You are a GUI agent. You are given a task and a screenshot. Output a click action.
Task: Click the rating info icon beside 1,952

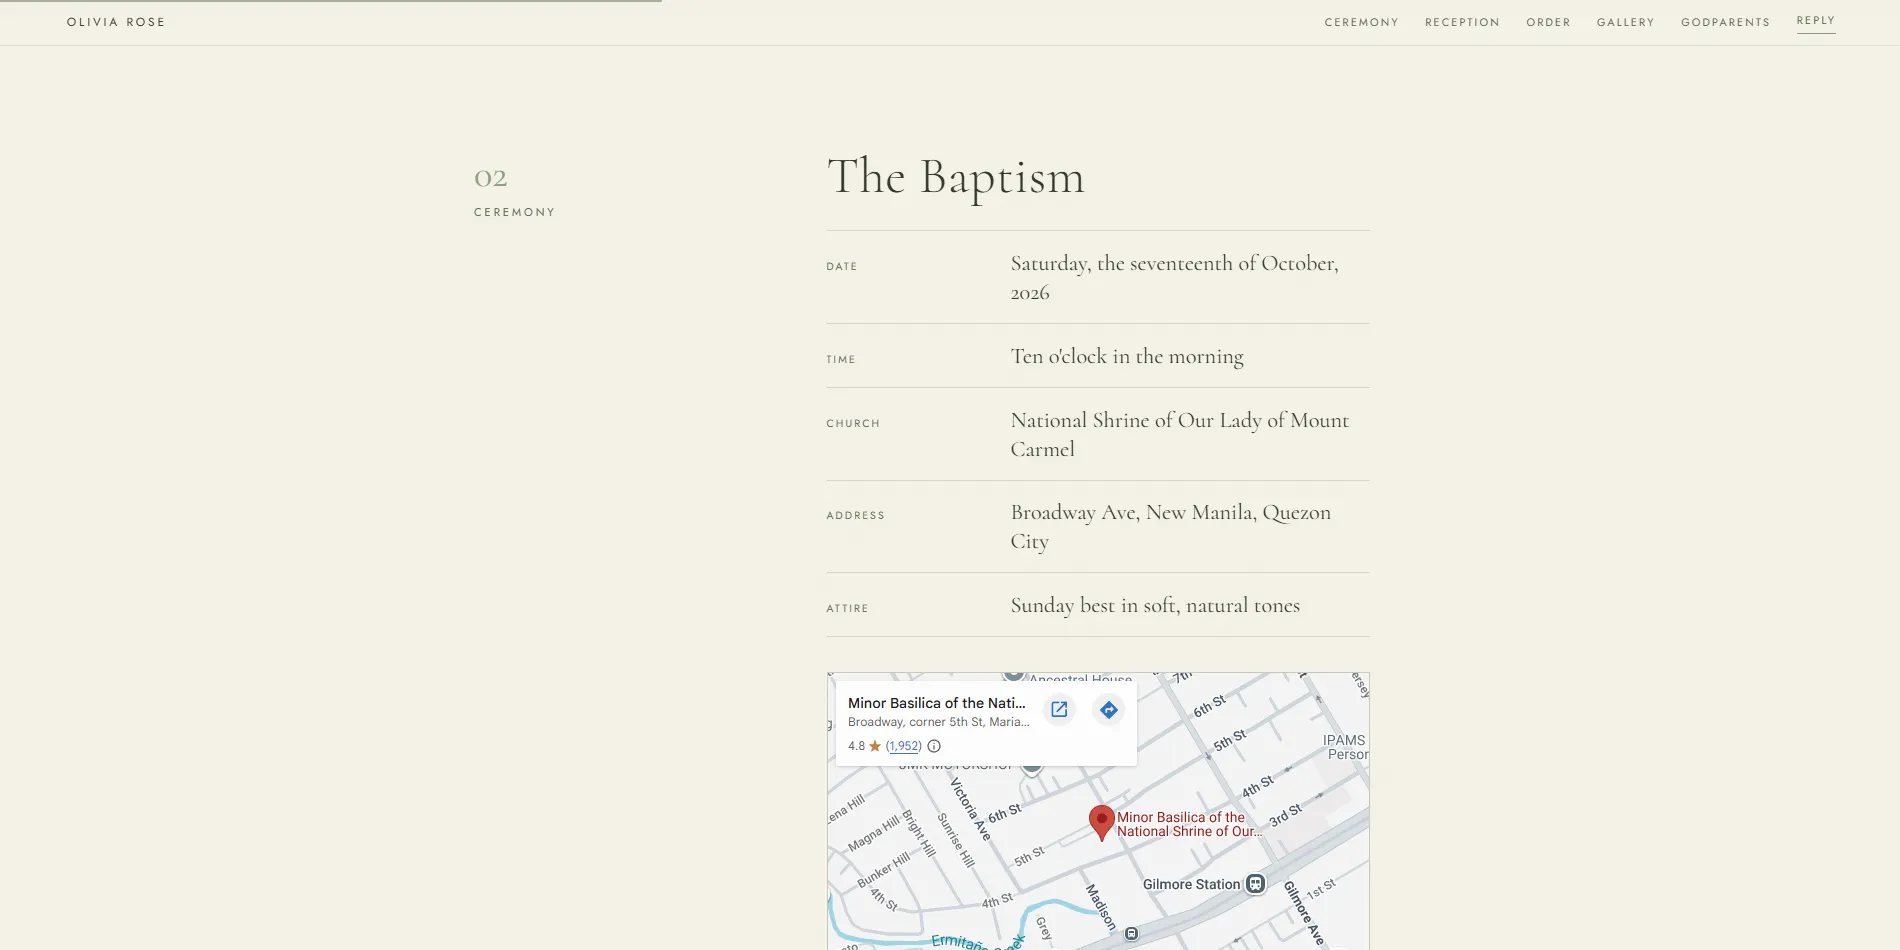934,746
